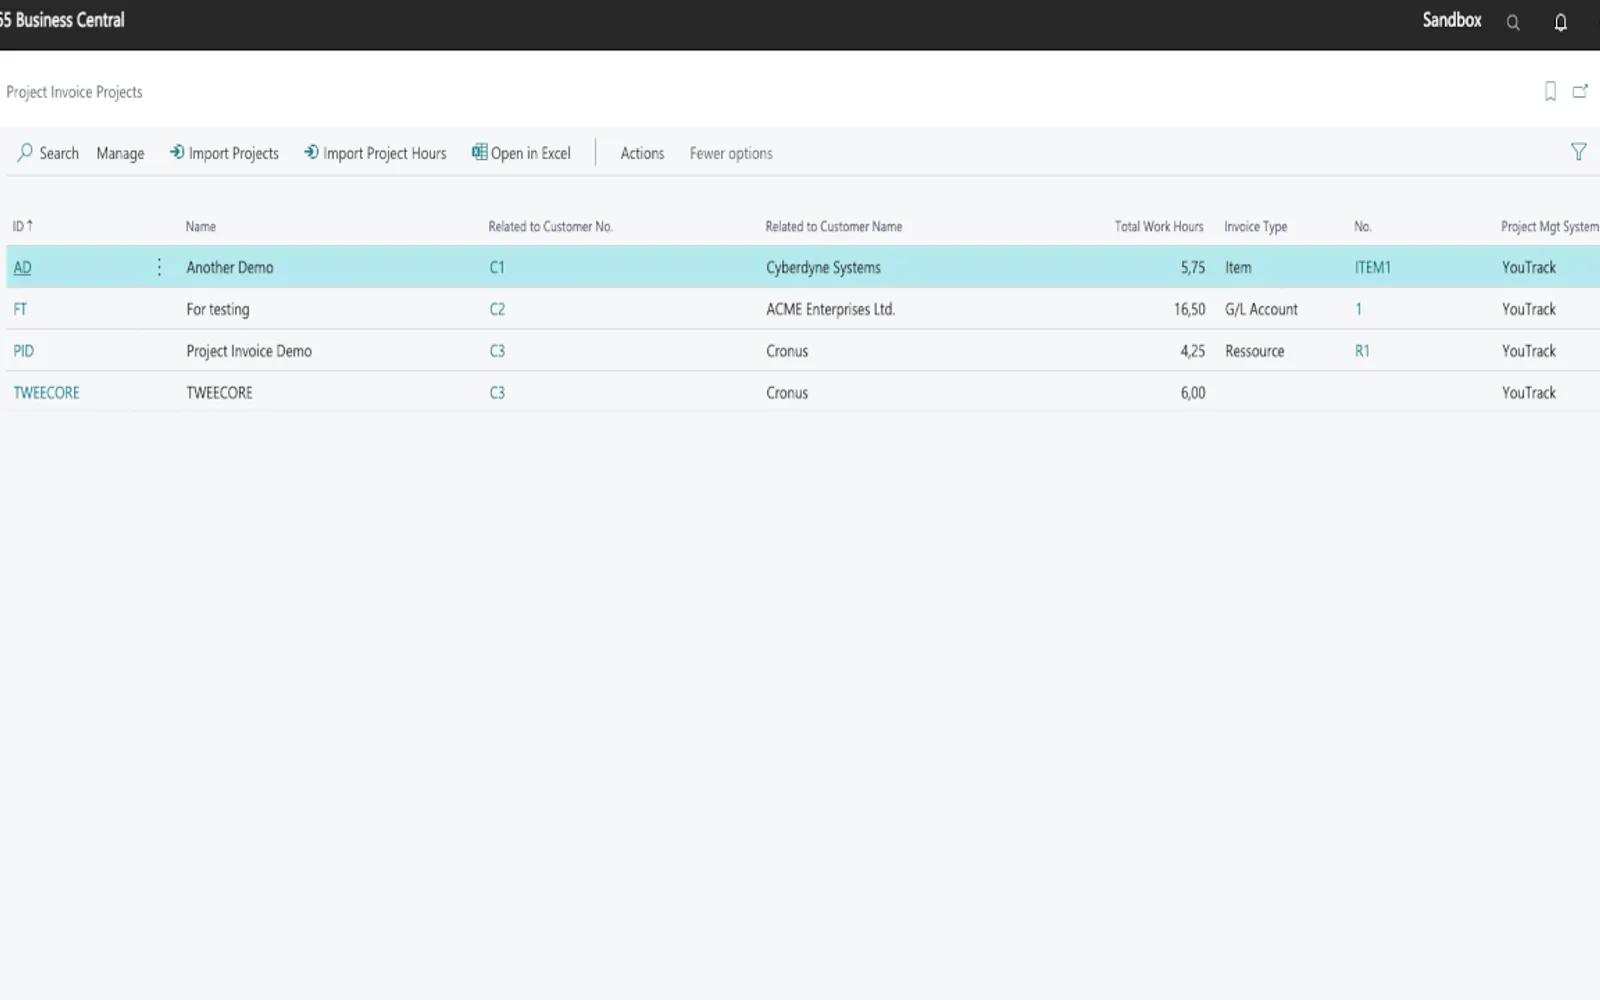The image size is (1600, 1000).
Task: Click 'ACME Enterprises Ltd.' cell
Action: point(830,309)
